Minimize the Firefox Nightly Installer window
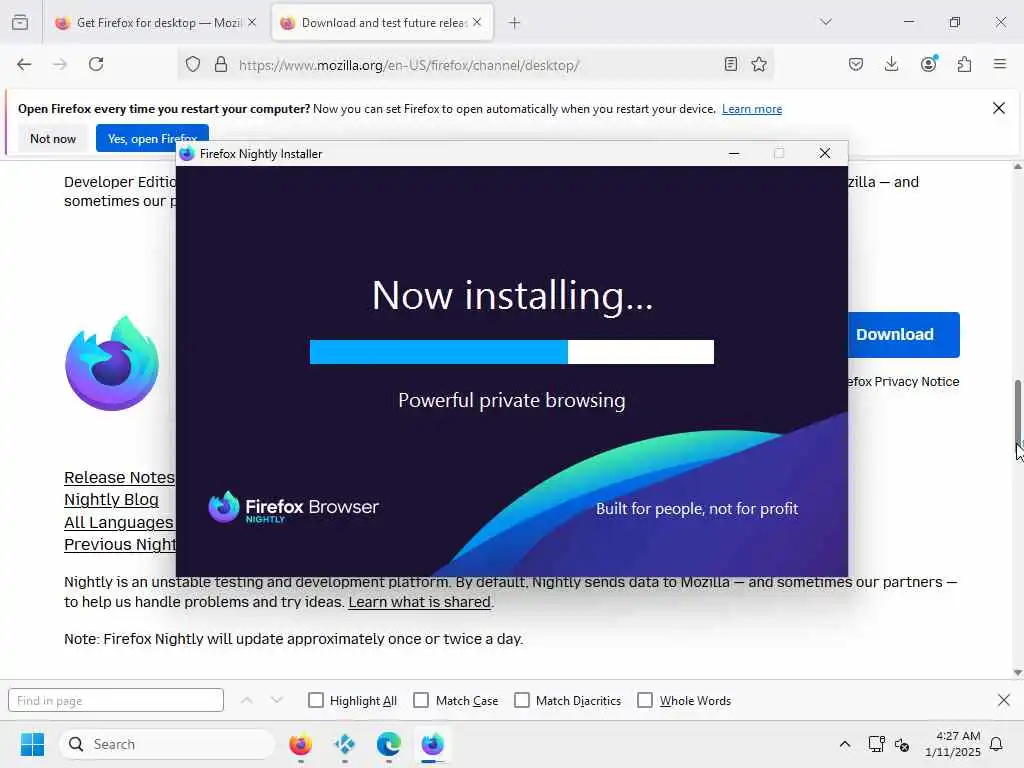This screenshot has height=768, width=1024. pyautogui.click(x=734, y=153)
